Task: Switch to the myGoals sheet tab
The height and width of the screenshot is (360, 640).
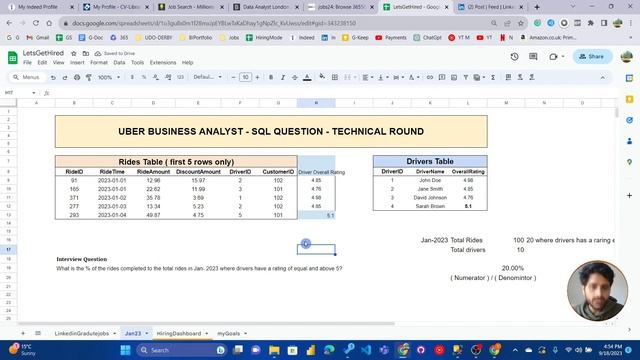Action: pyautogui.click(x=229, y=333)
